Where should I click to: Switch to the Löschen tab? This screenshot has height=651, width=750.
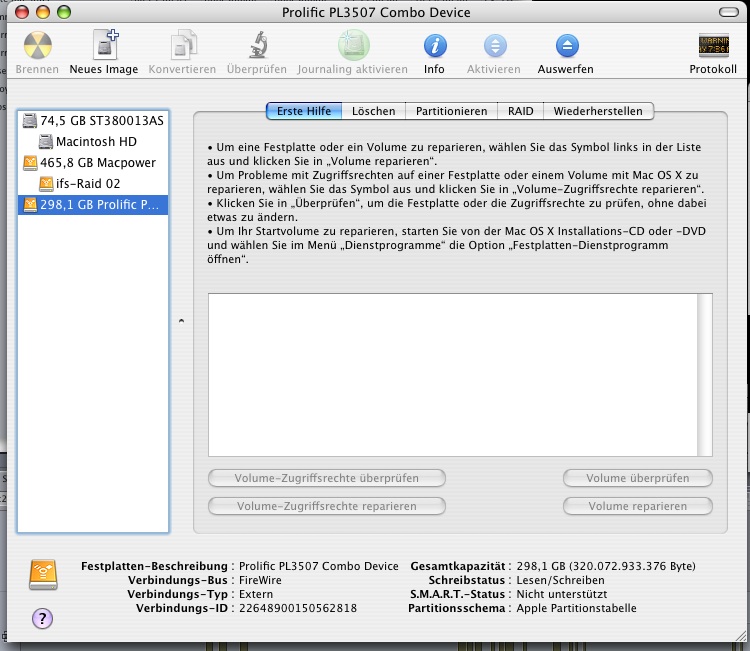tap(374, 111)
